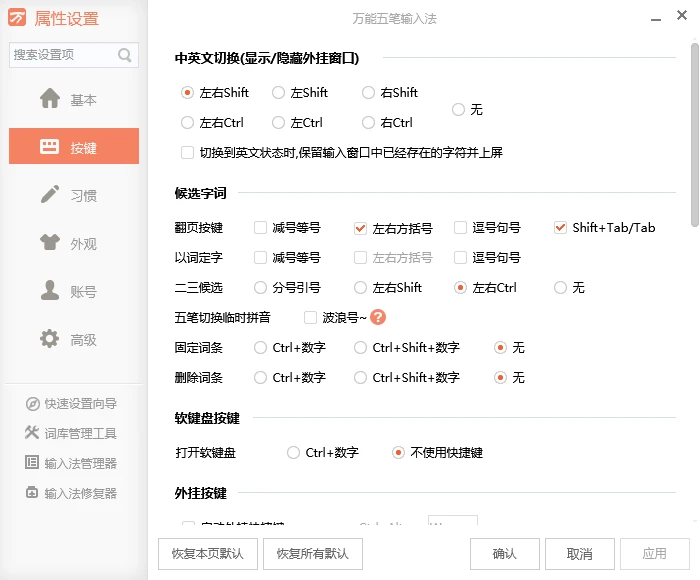Uncheck the Shift+Tab/Tab paging checkbox
Screen dimensions: 700x580
click(560, 228)
